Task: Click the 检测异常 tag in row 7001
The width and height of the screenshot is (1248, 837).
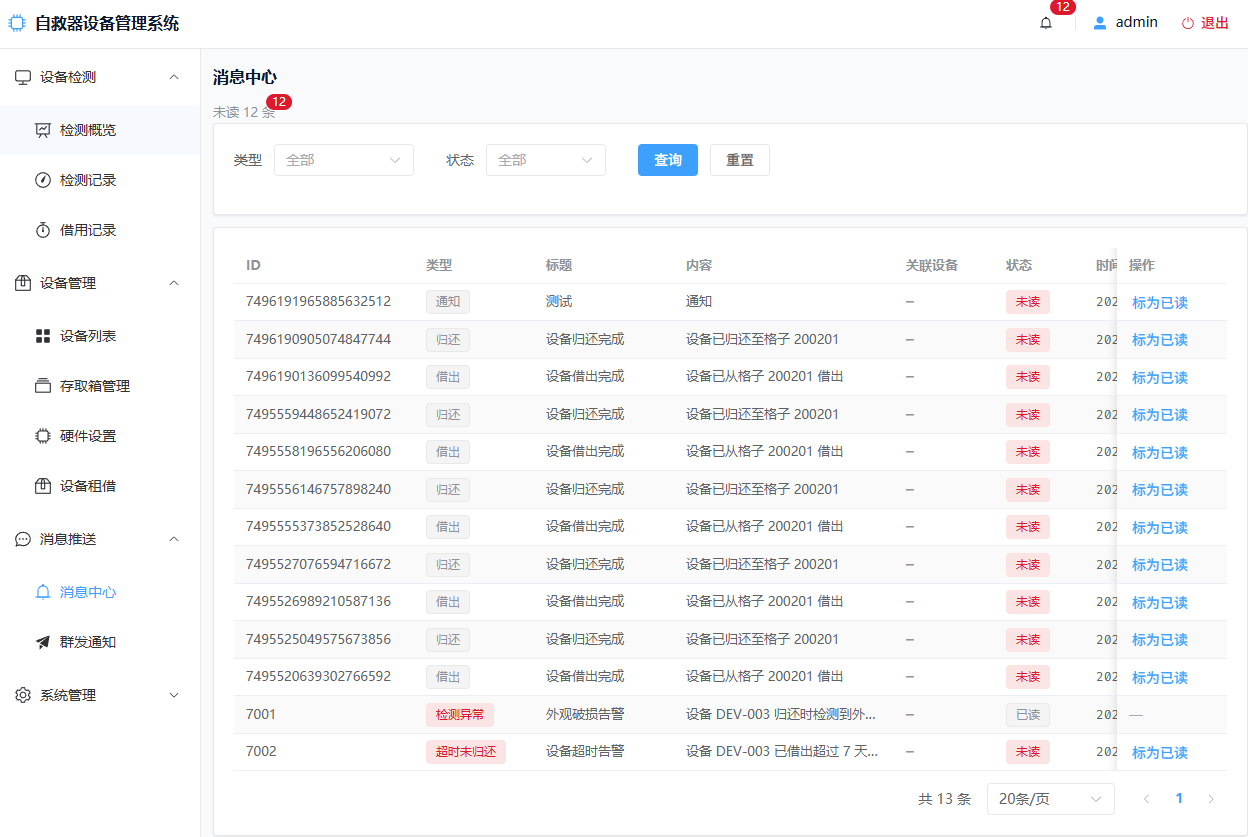Action: coord(460,715)
